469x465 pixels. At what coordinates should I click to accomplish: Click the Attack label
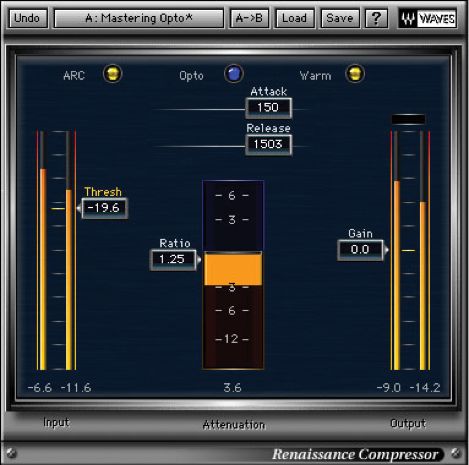click(x=269, y=91)
